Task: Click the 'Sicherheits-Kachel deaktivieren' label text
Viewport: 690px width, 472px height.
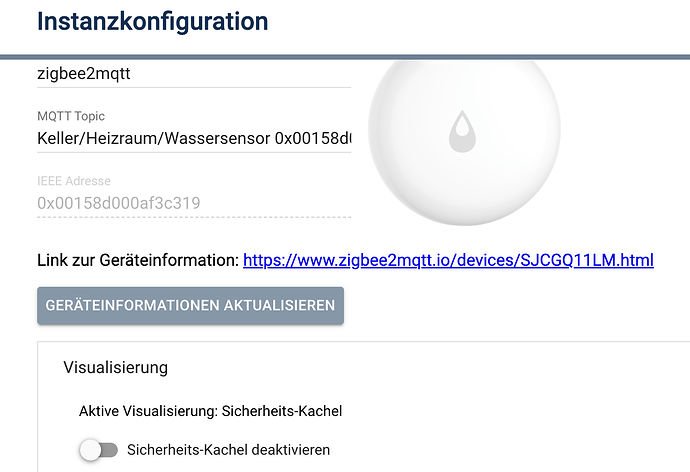Action: (228, 450)
